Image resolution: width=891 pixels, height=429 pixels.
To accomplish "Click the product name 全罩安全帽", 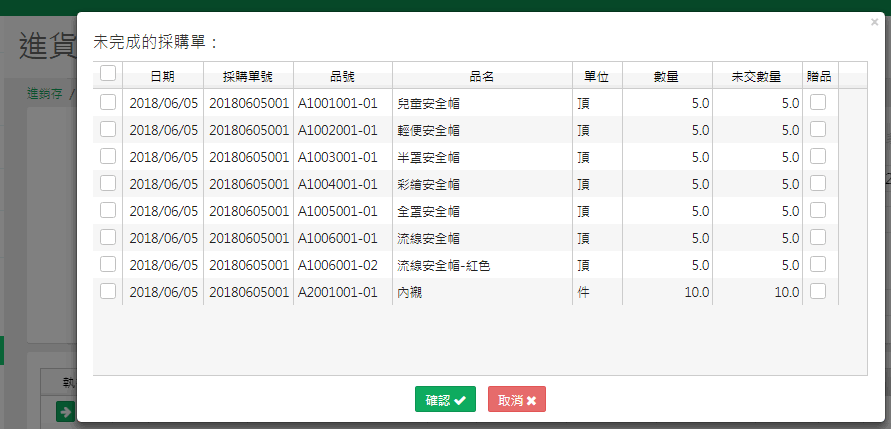I will click(x=428, y=211).
